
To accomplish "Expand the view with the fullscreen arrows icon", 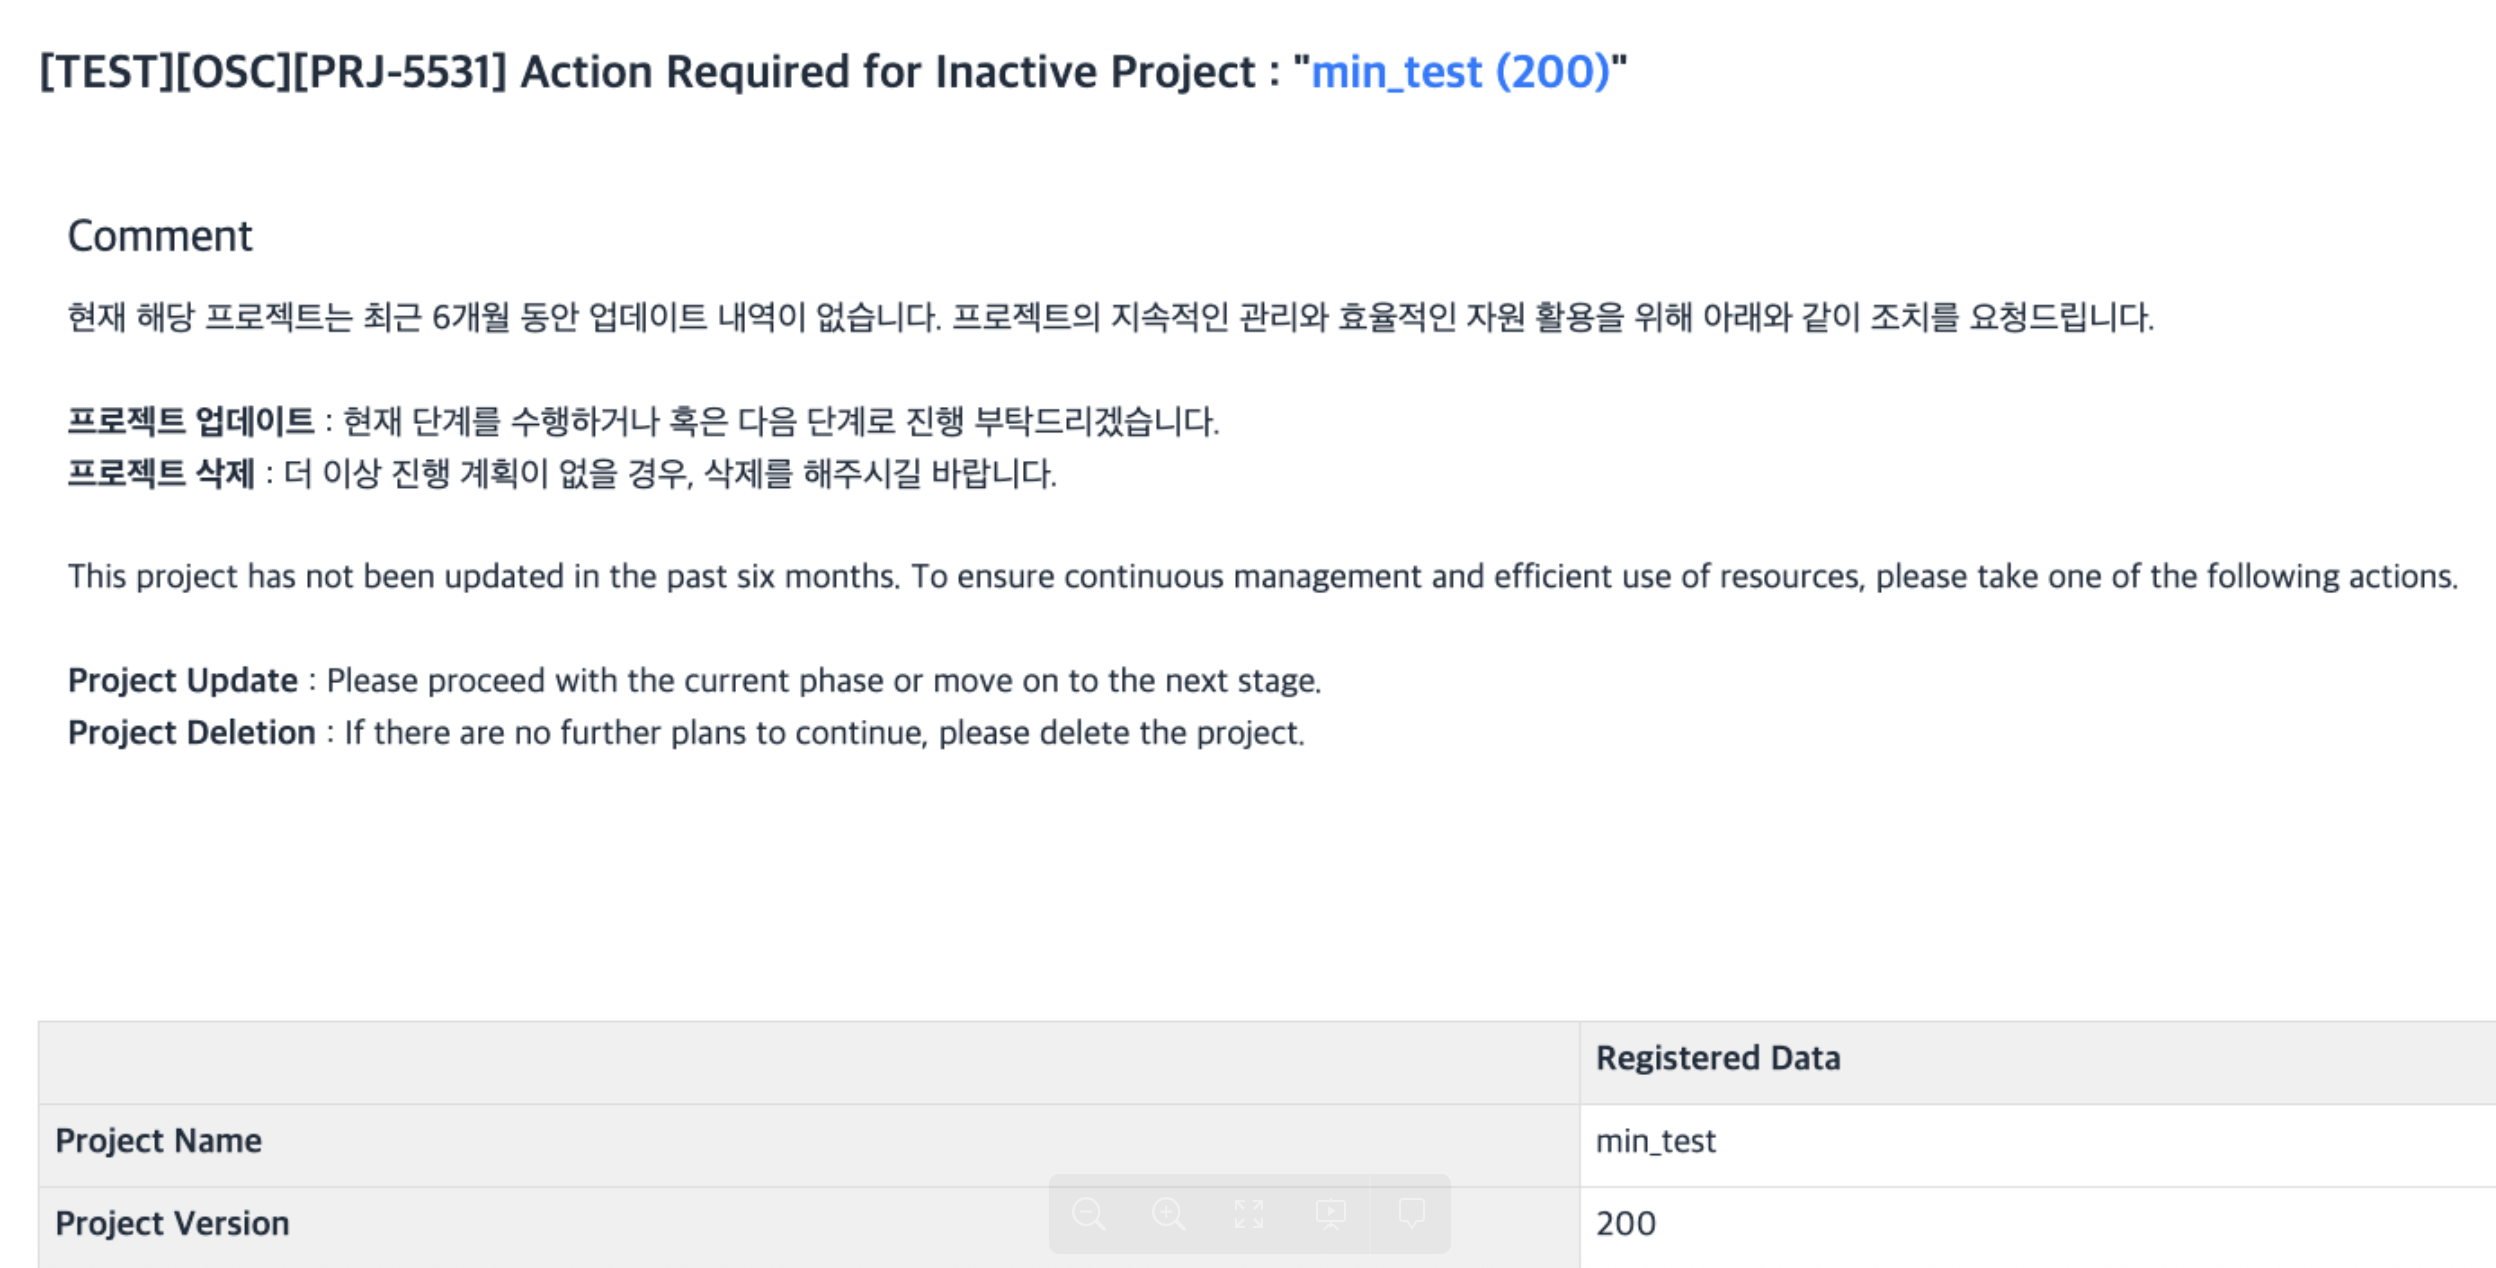I will [1249, 1214].
